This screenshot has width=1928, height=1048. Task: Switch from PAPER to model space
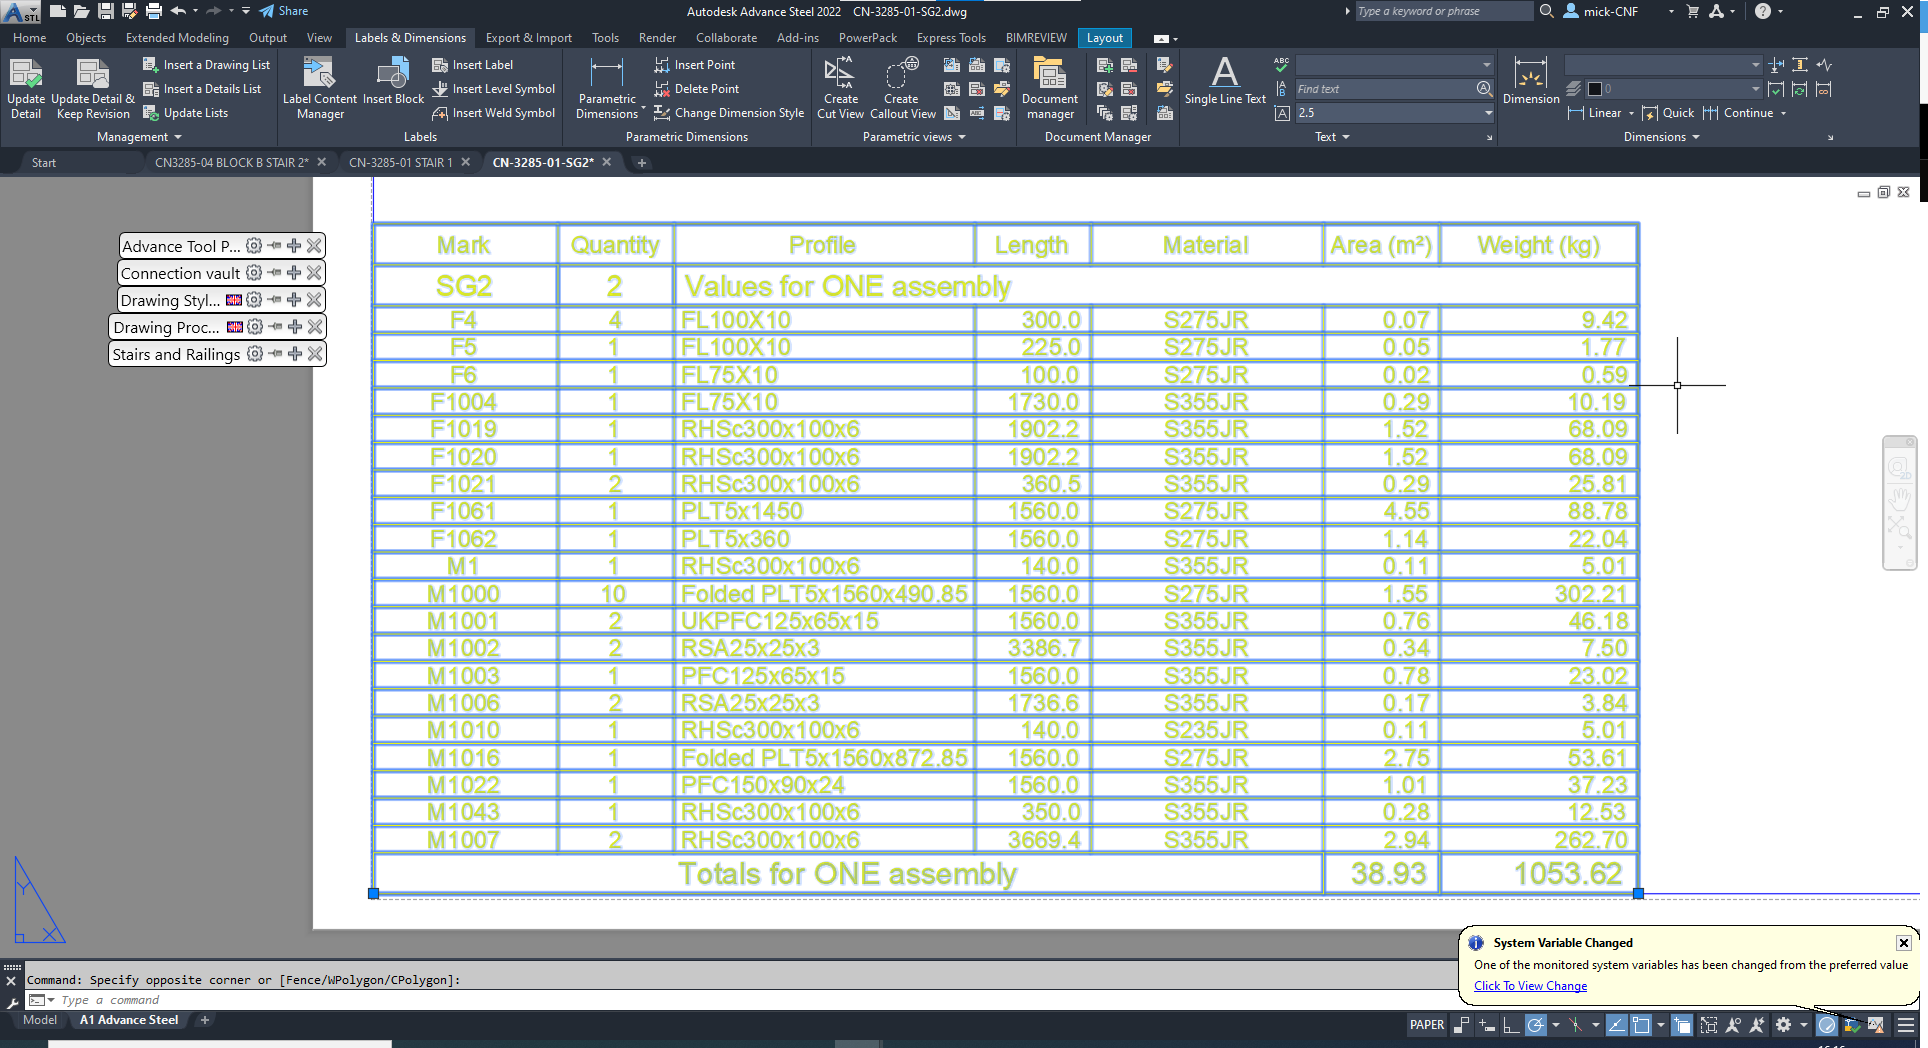(x=1426, y=1025)
